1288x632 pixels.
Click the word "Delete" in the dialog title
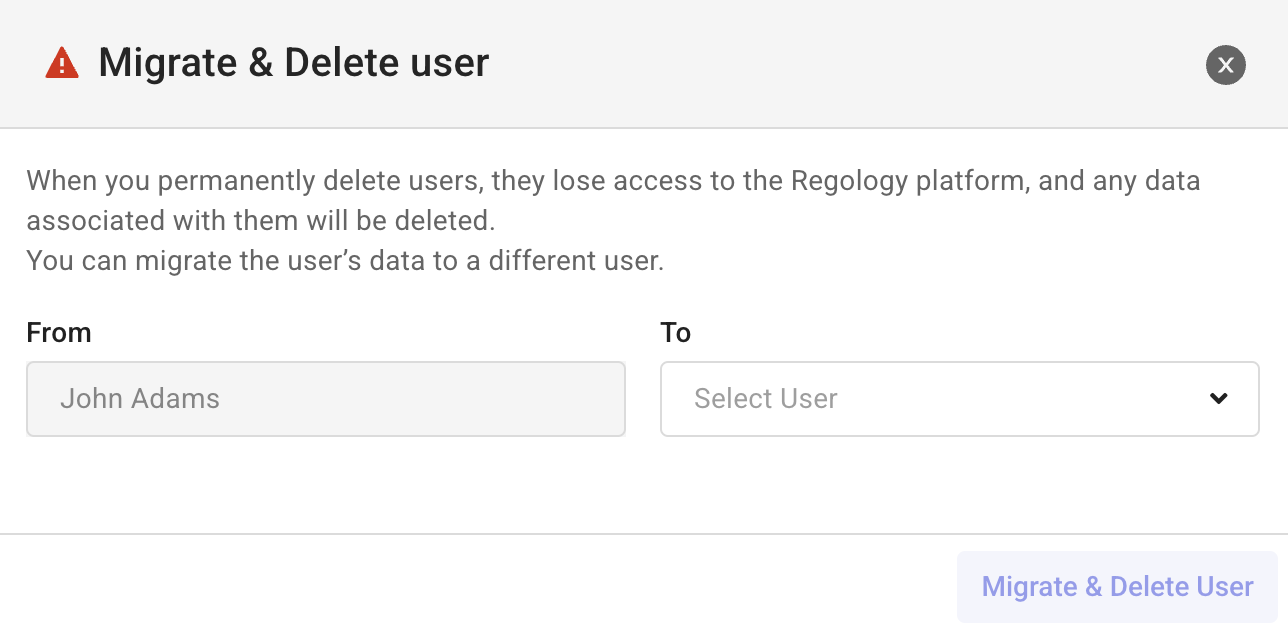tap(342, 63)
